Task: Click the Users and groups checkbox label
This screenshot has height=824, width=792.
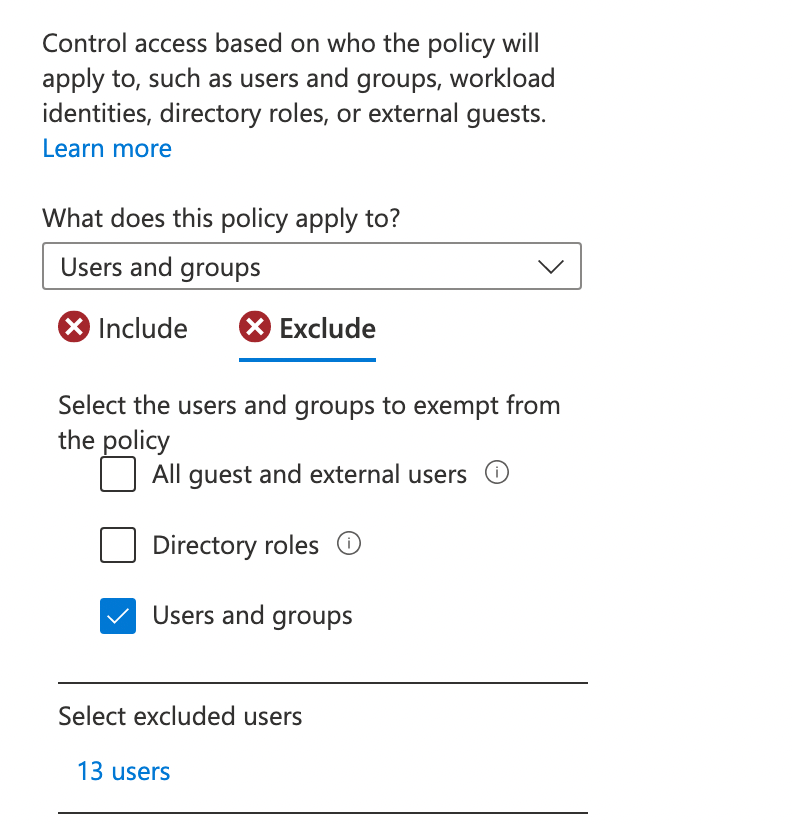Action: coord(252,615)
